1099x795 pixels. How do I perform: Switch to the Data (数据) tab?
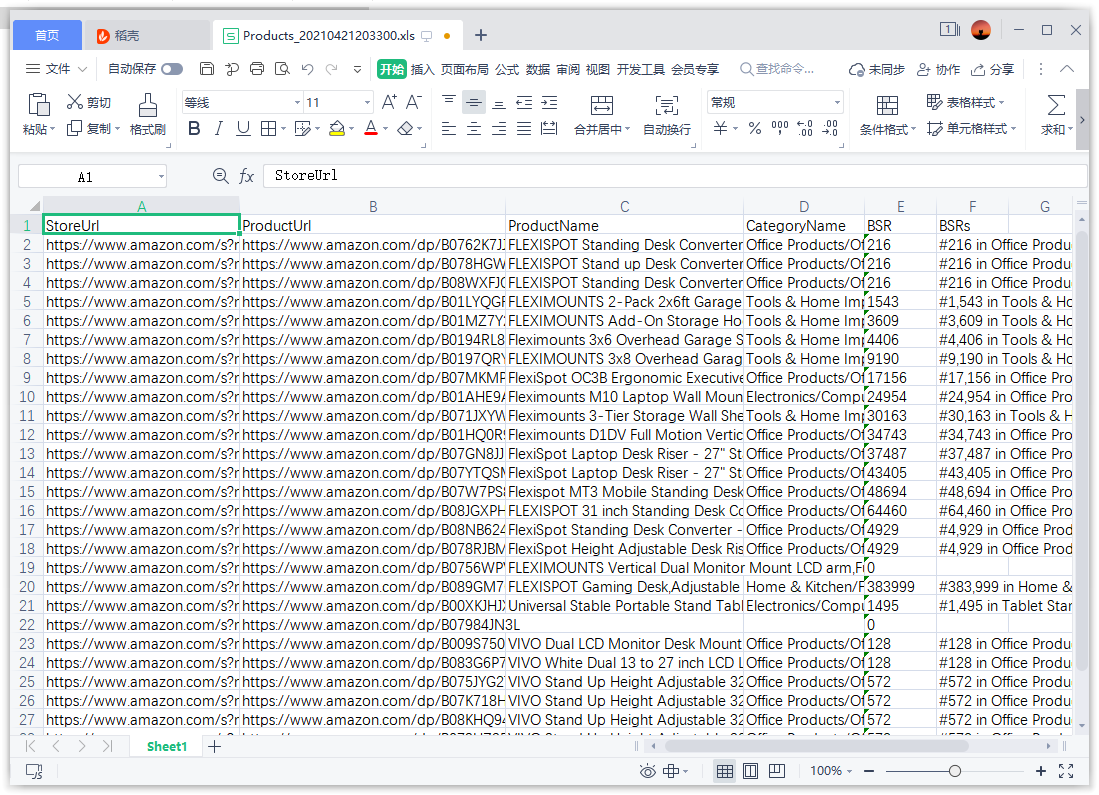pos(538,69)
